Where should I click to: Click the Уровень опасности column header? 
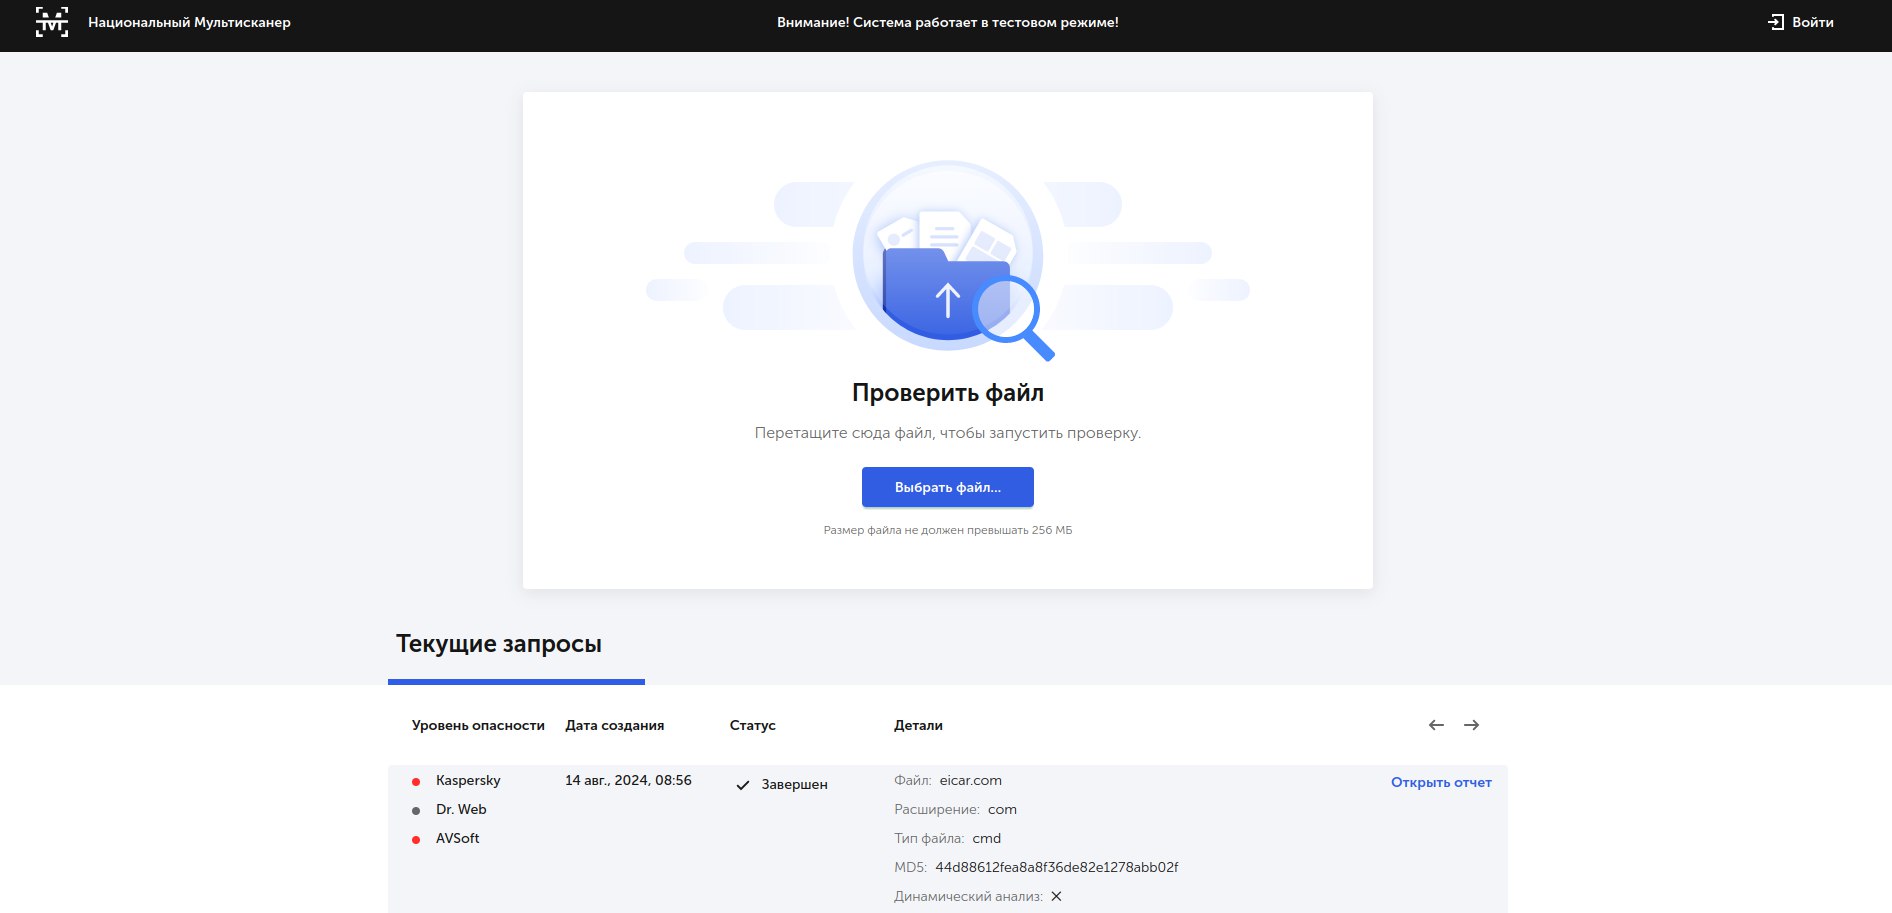tap(478, 725)
